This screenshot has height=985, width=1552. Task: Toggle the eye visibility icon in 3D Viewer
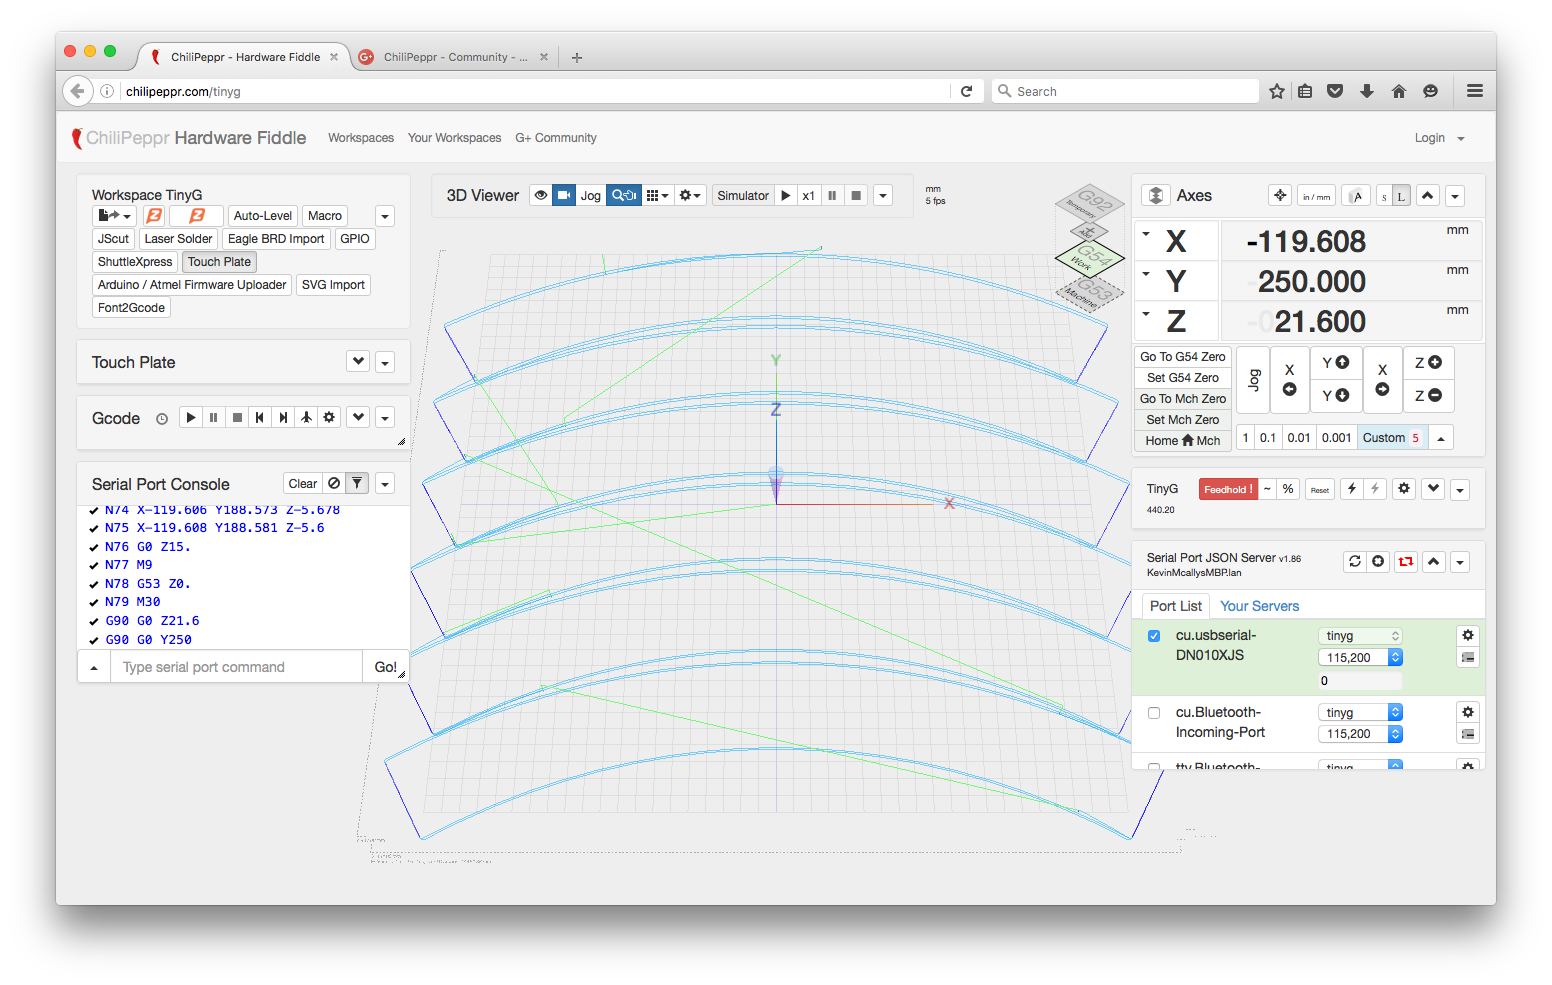(541, 196)
